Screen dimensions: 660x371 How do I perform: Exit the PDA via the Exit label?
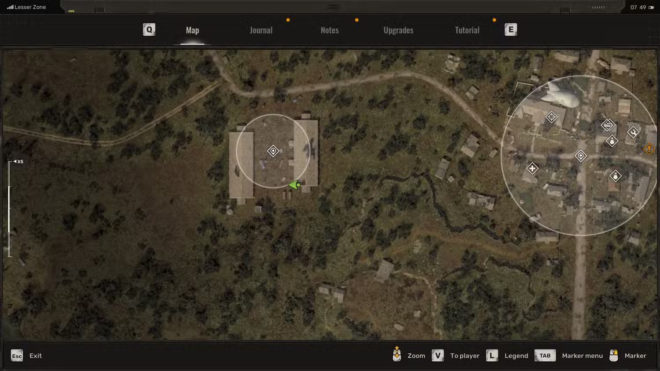tap(36, 356)
